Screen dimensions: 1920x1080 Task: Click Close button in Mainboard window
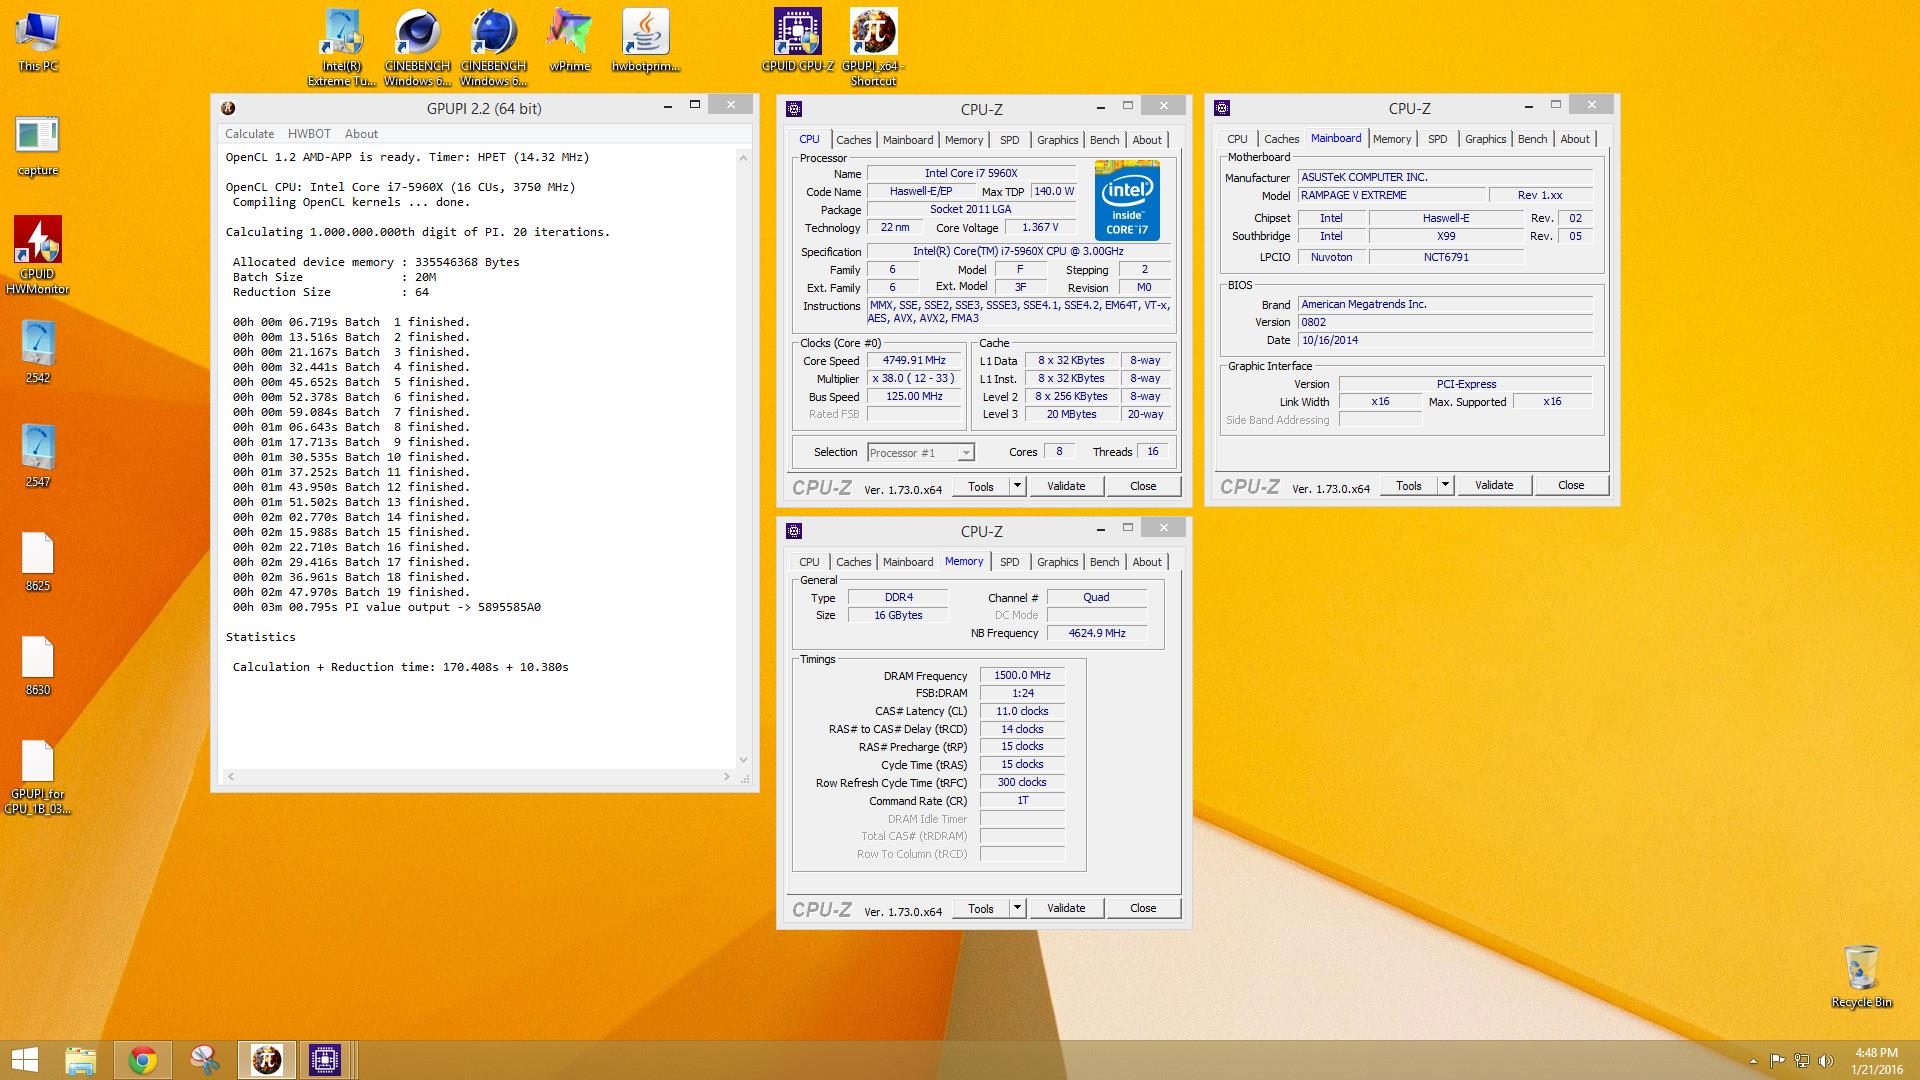coord(1571,485)
